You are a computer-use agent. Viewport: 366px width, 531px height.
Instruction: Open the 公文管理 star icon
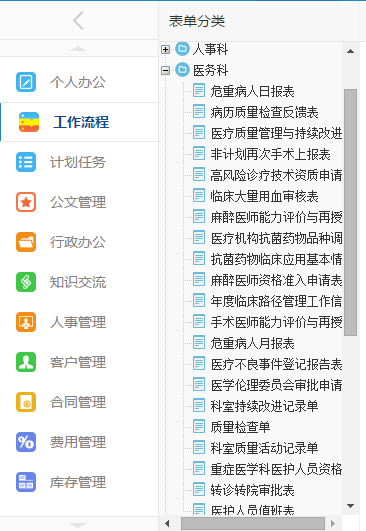(26, 202)
